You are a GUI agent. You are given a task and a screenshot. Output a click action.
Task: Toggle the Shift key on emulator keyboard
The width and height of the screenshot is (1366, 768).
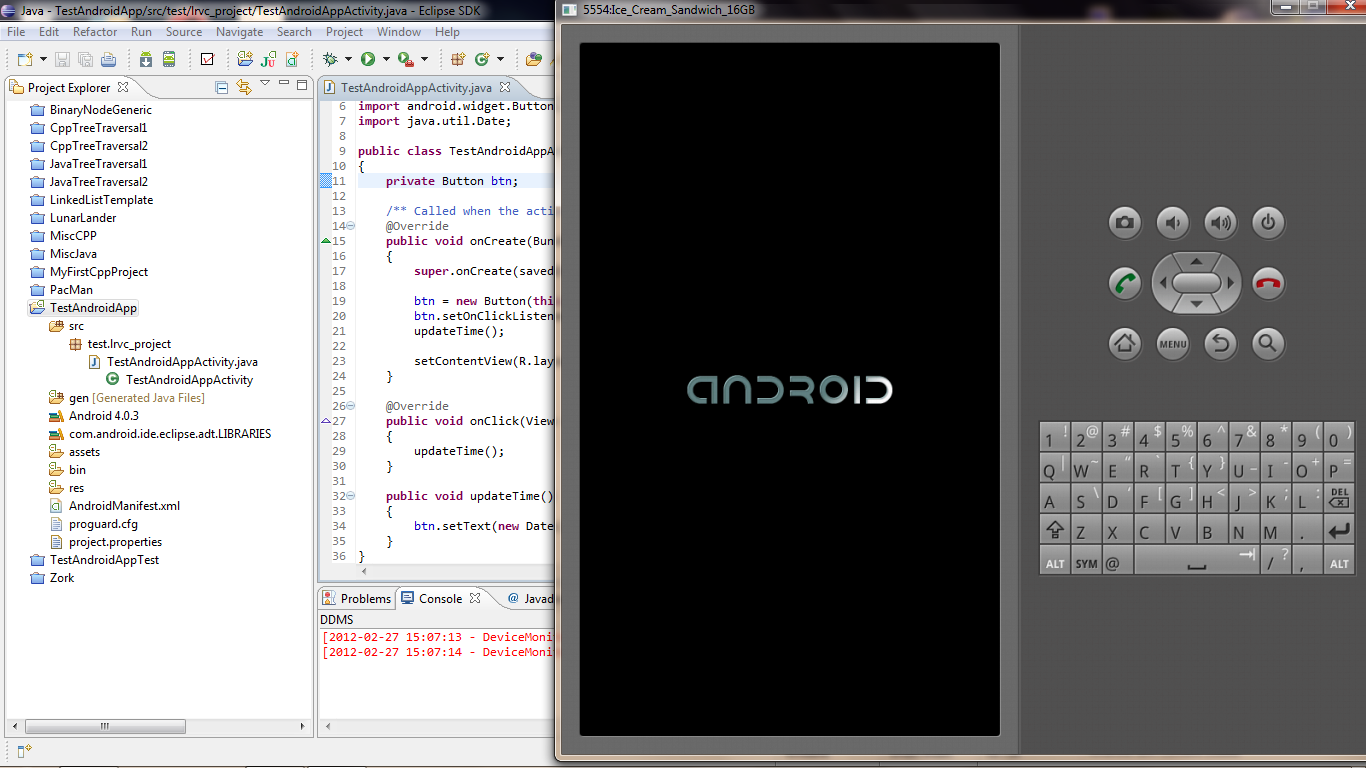pyautogui.click(x=1054, y=531)
